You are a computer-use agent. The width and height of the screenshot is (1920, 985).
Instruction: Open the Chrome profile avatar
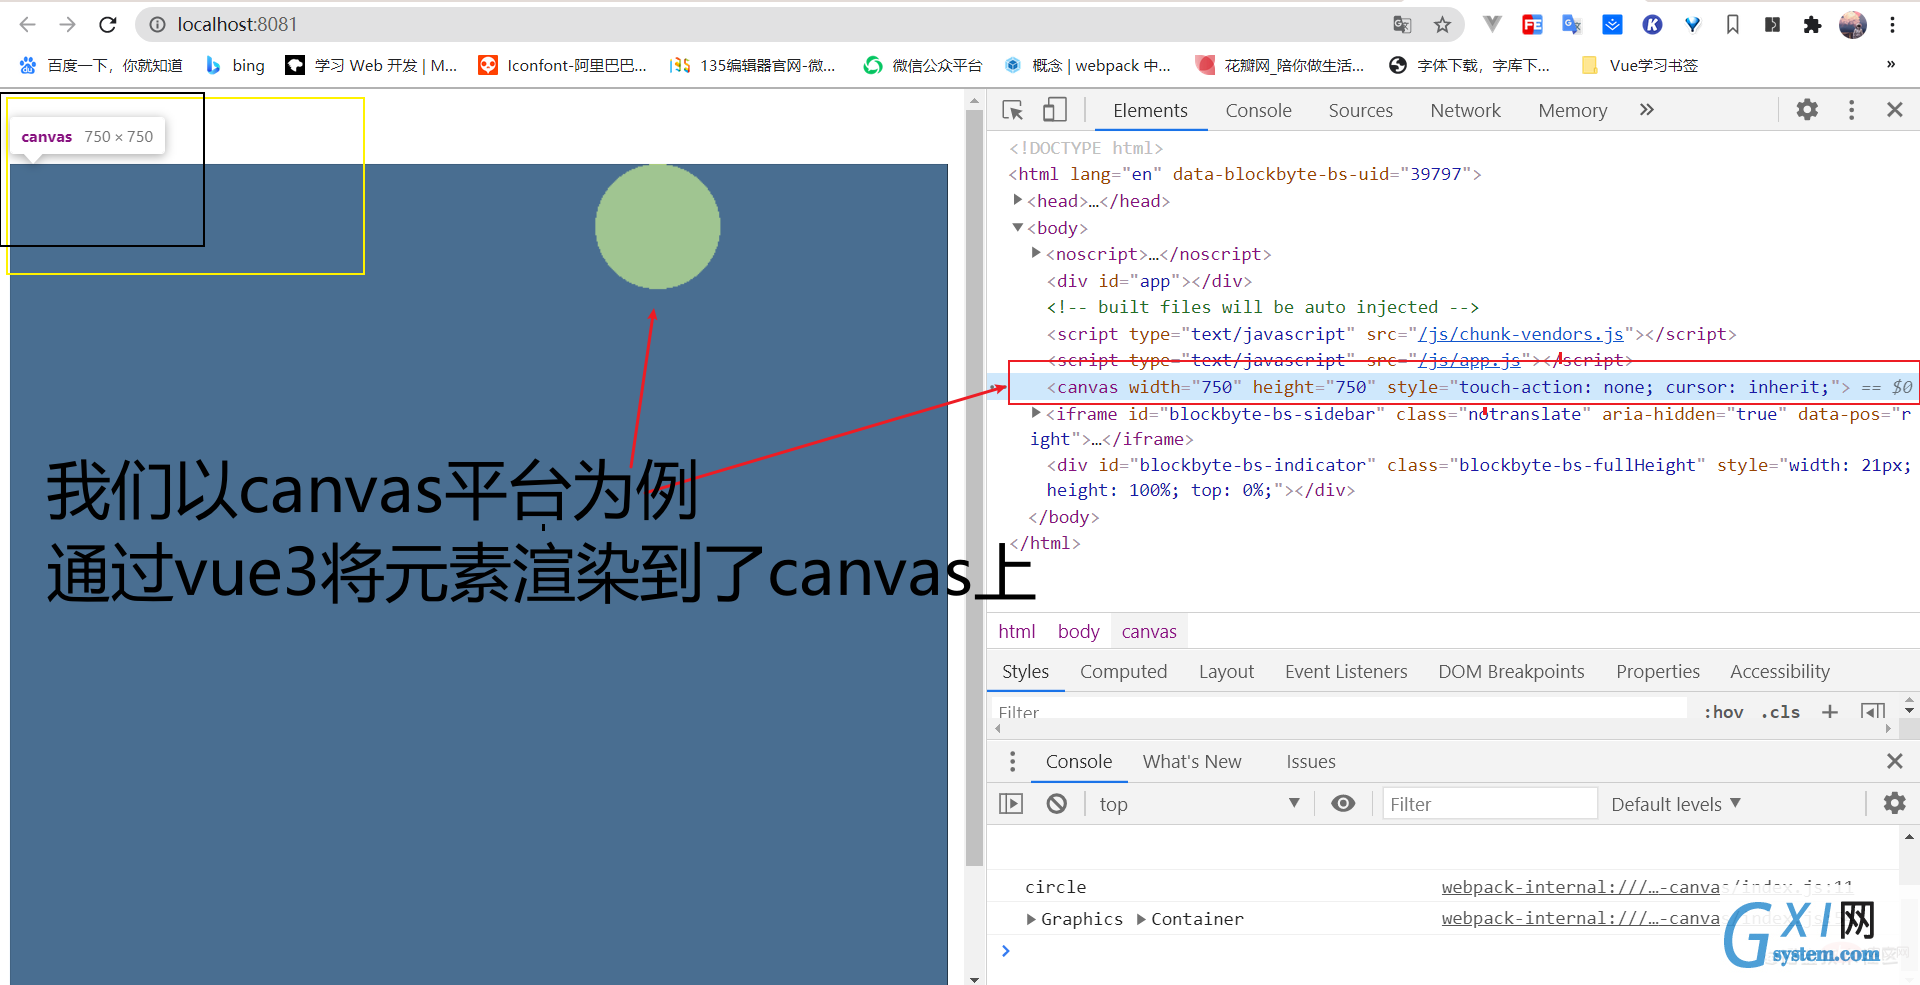coord(1853,24)
